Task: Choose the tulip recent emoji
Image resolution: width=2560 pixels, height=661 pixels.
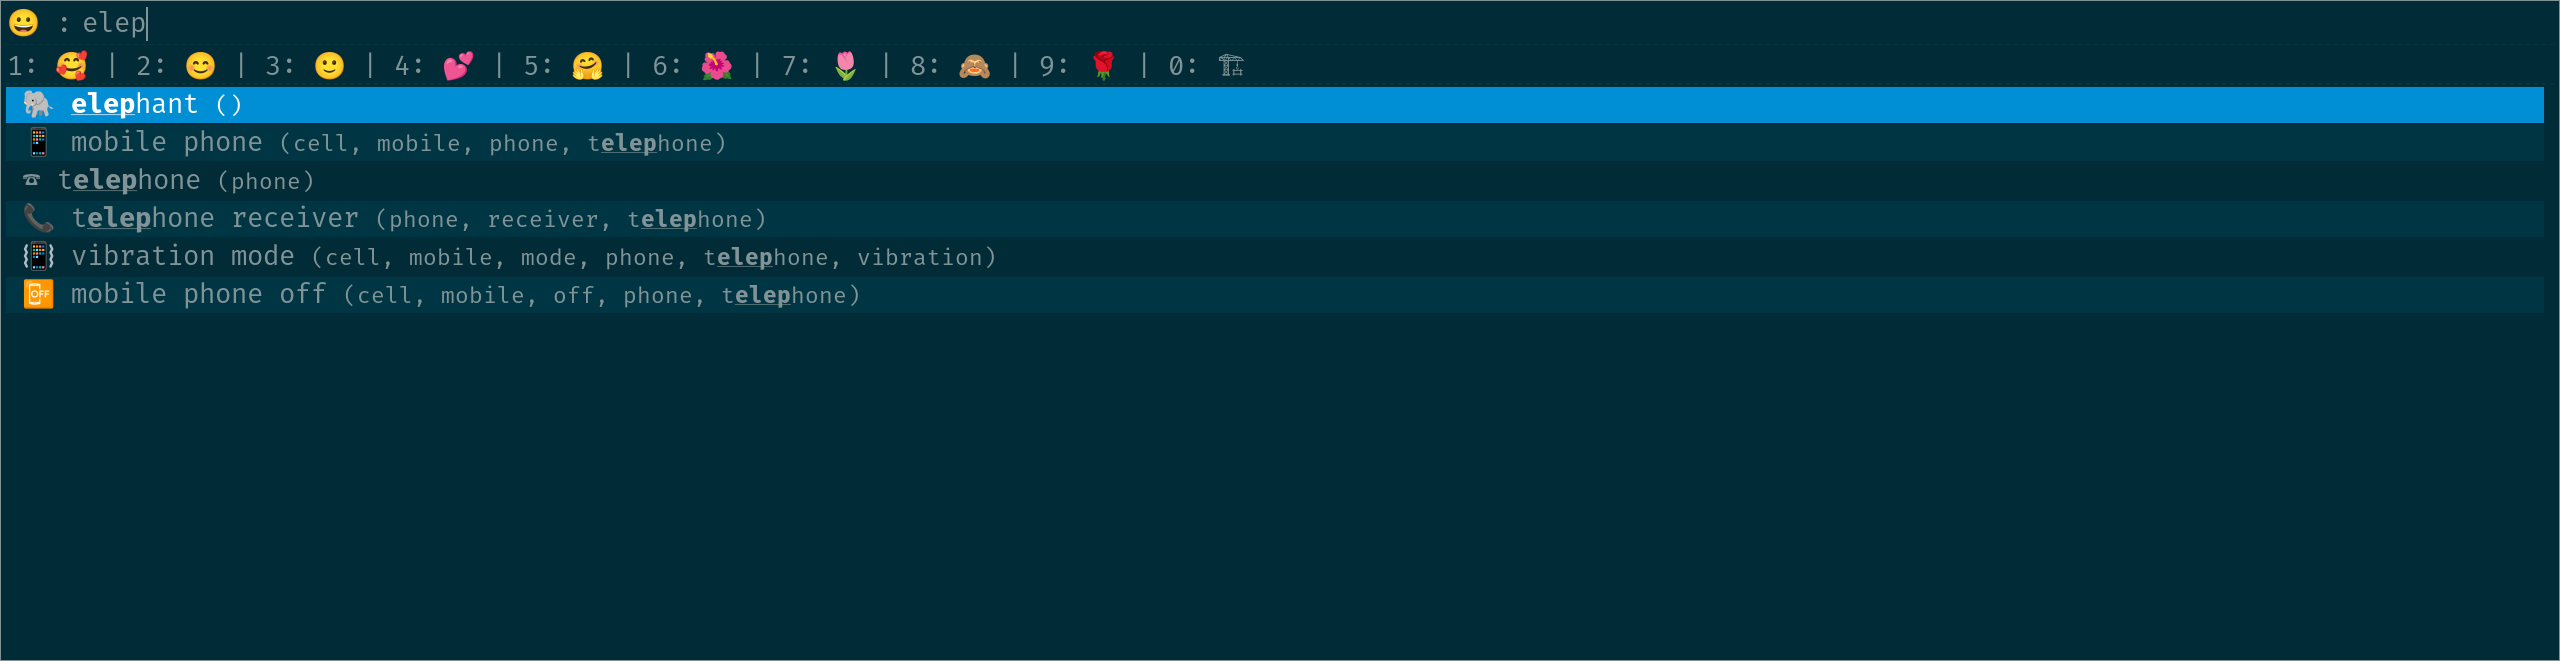Action: point(846,66)
